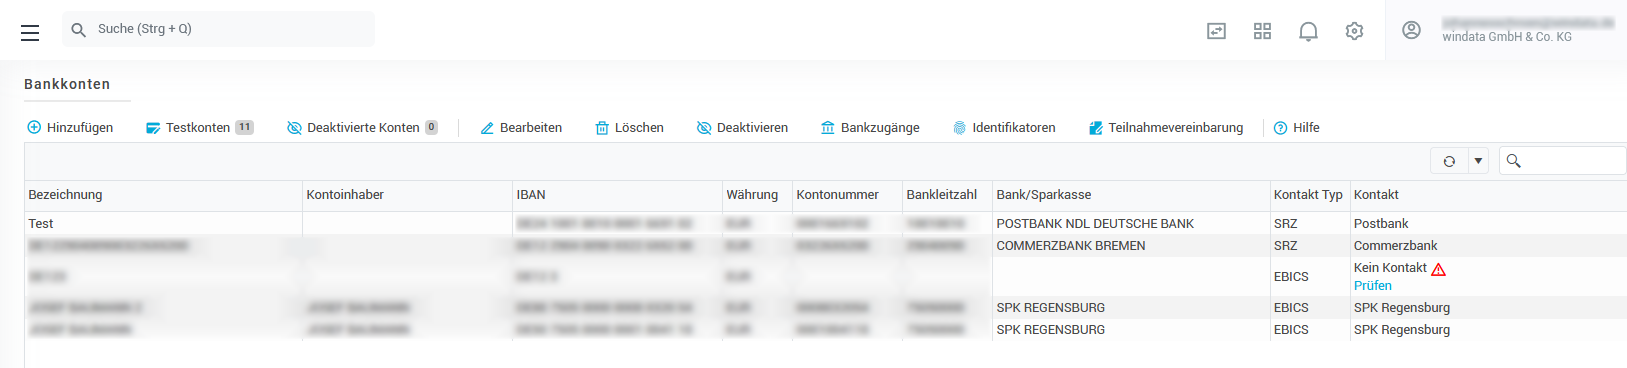The height and width of the screenshot is (368, 1627).
Task: Add a new bank account via Hinzufügen
Action: tap(70, 128)
